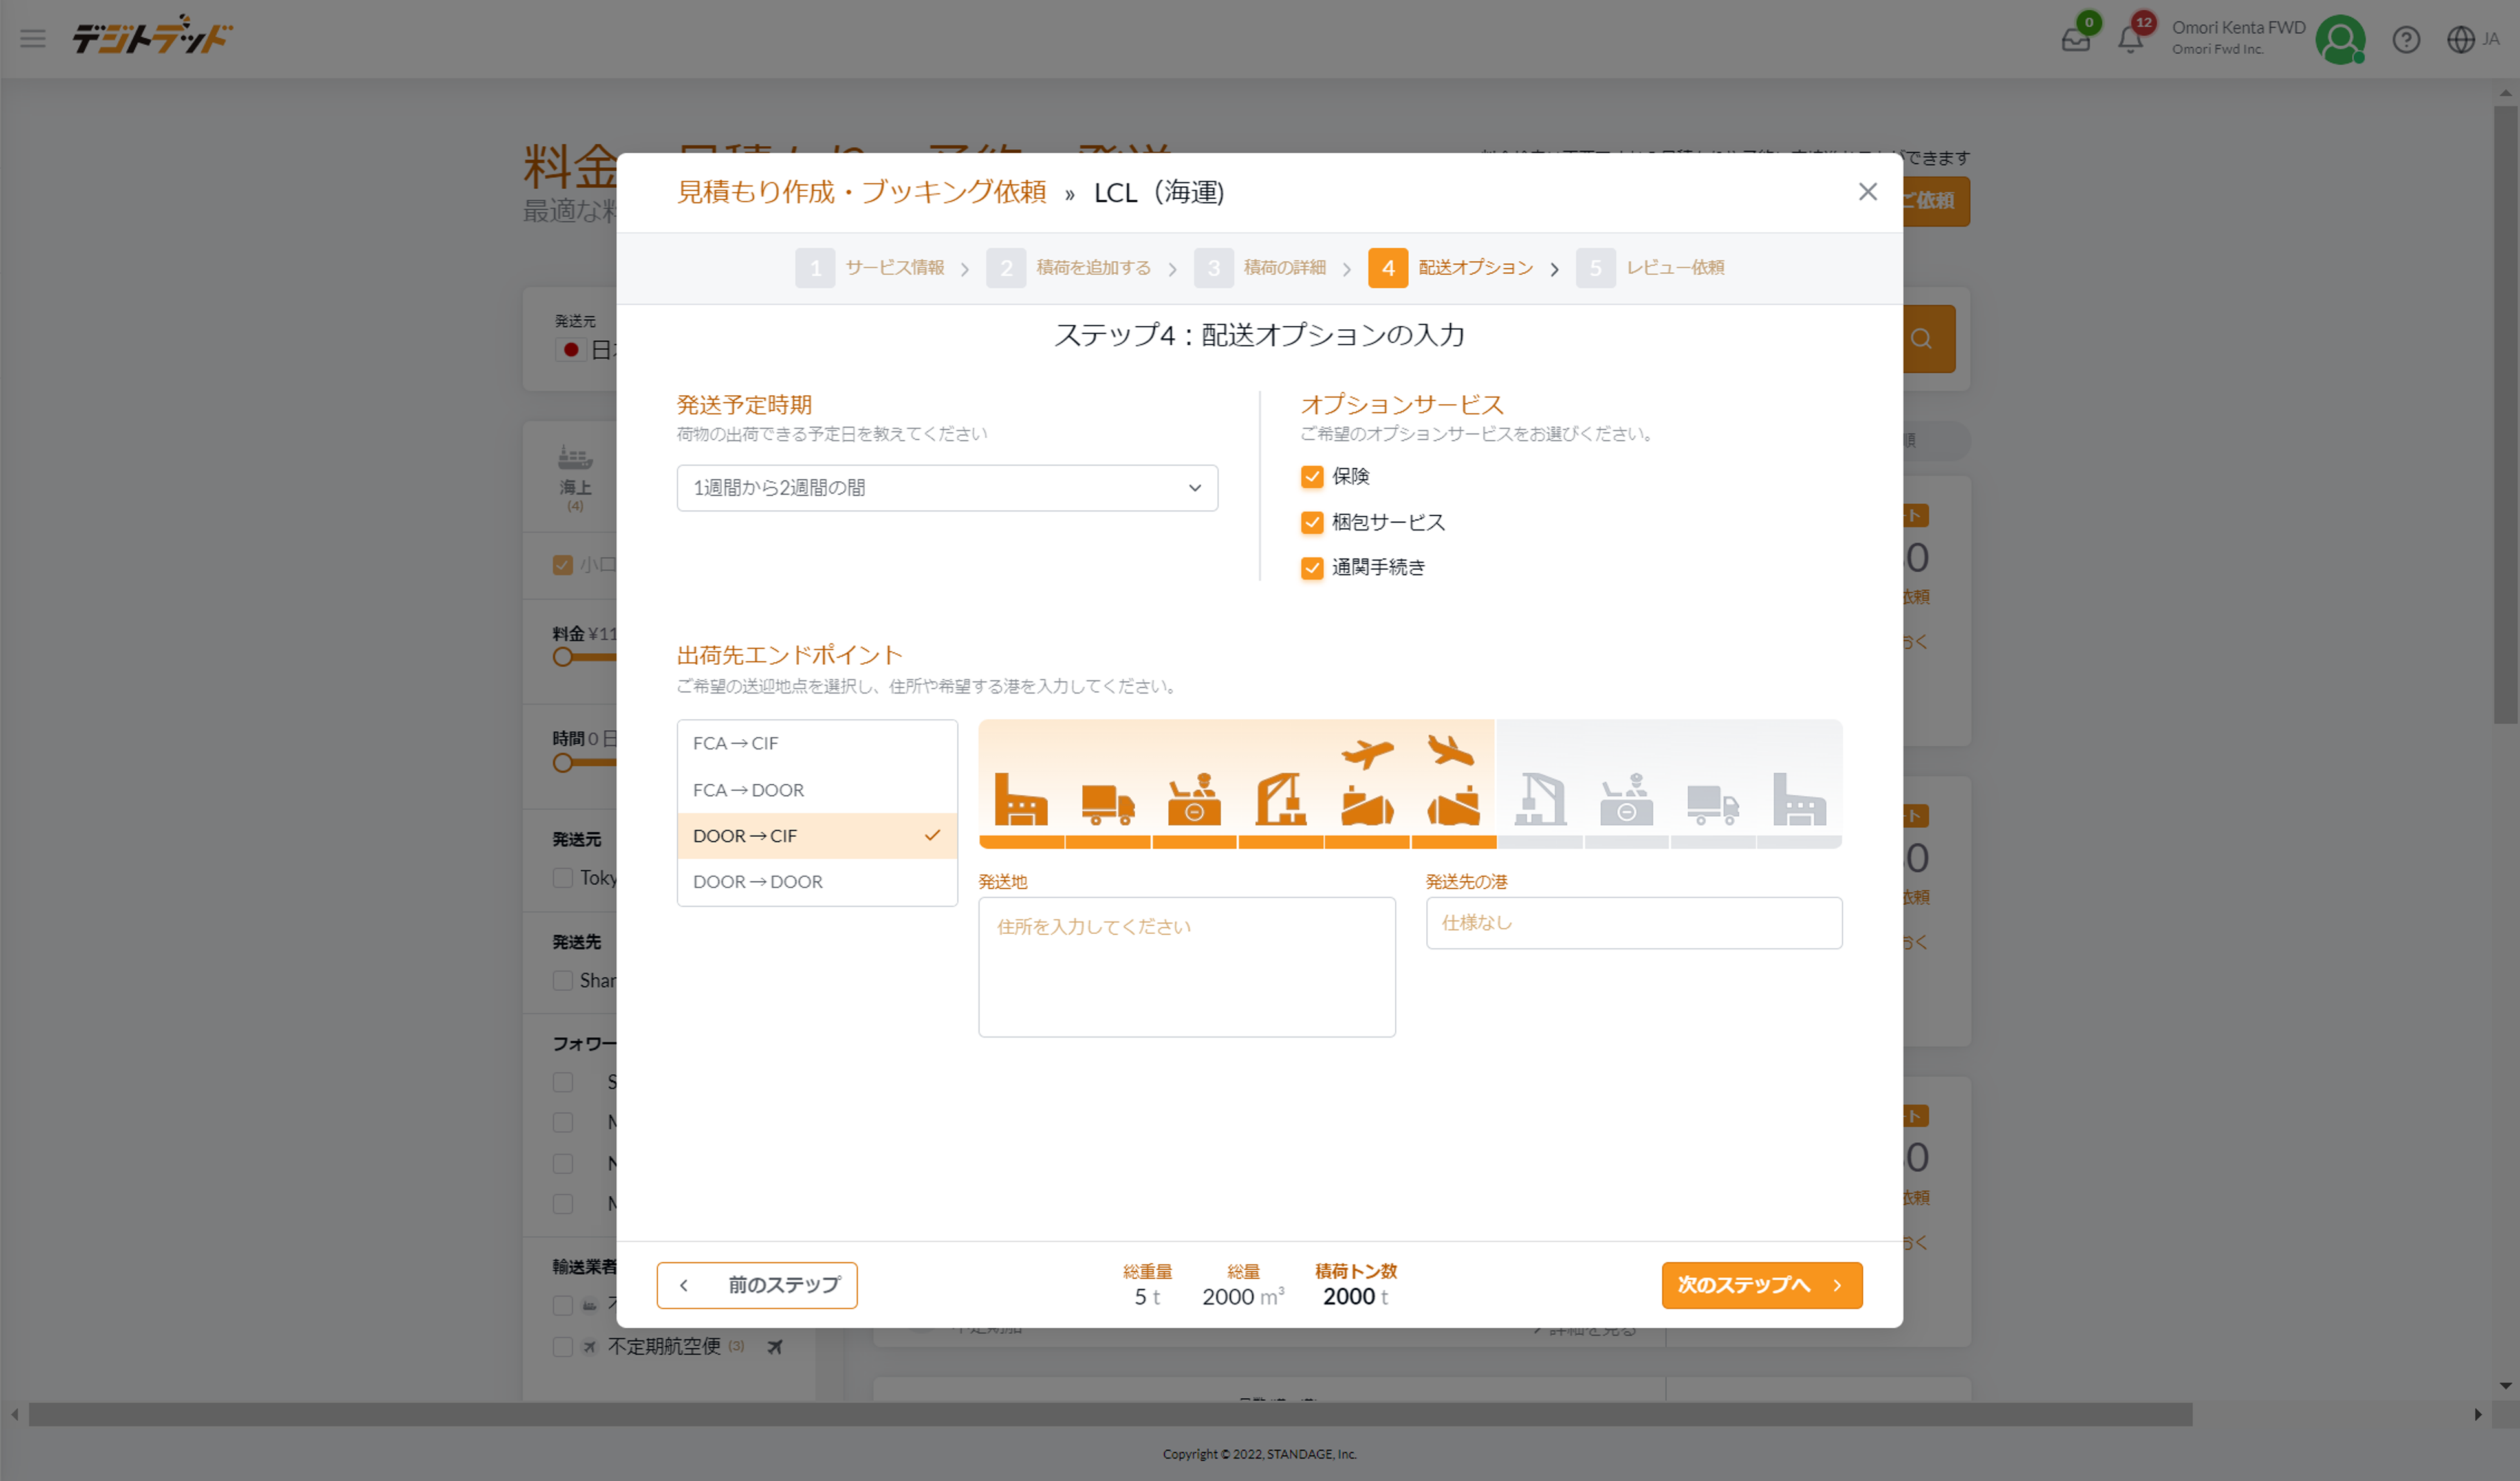Toggle the 通関手続き checkbox

[1312, 568]
